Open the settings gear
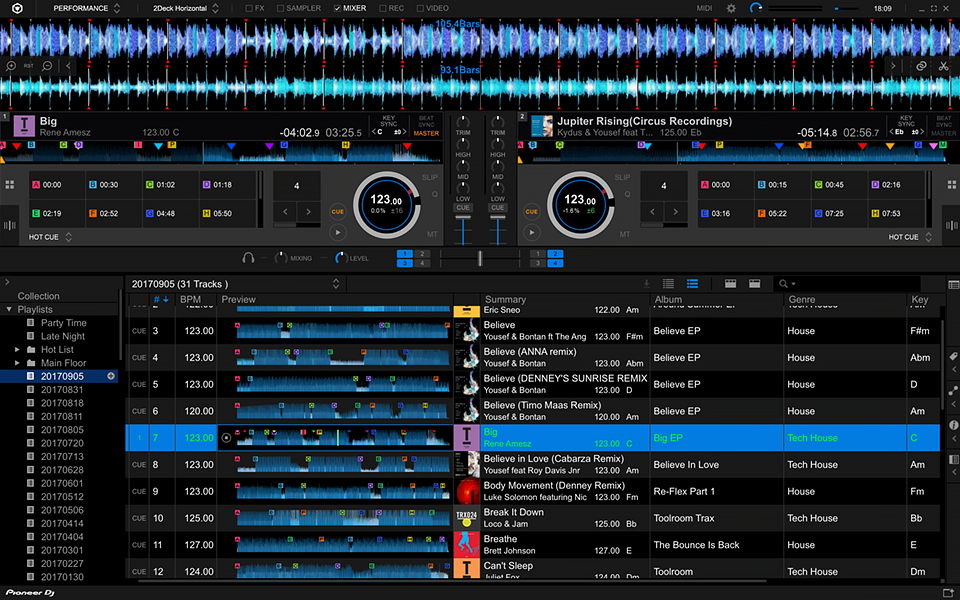The width and height of the screenshot is (960, 600). (x=731, y=9)
